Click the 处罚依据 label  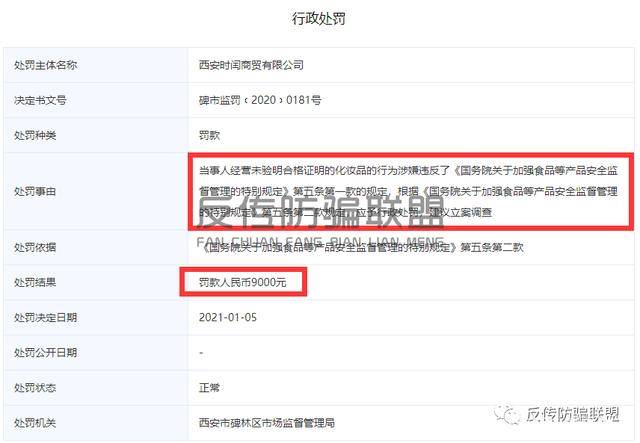[35, 247]
